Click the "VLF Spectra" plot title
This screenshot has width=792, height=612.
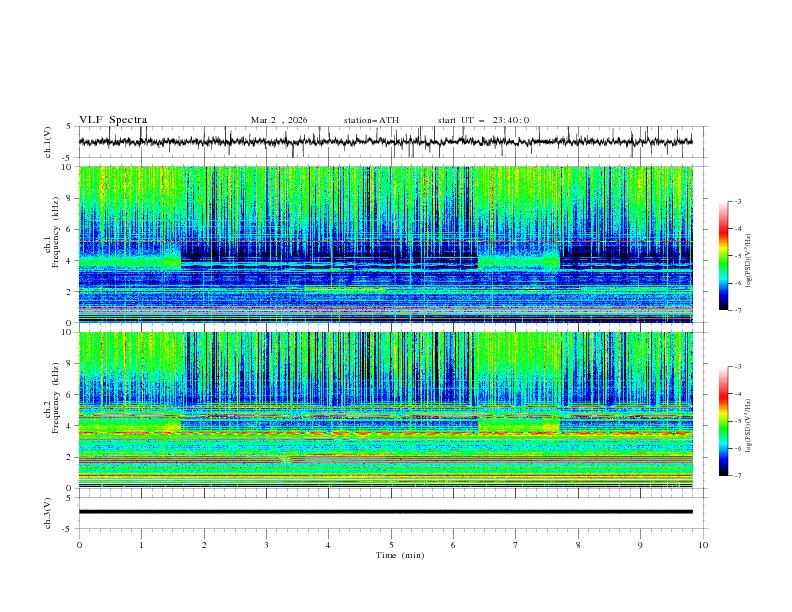(113, 120)
